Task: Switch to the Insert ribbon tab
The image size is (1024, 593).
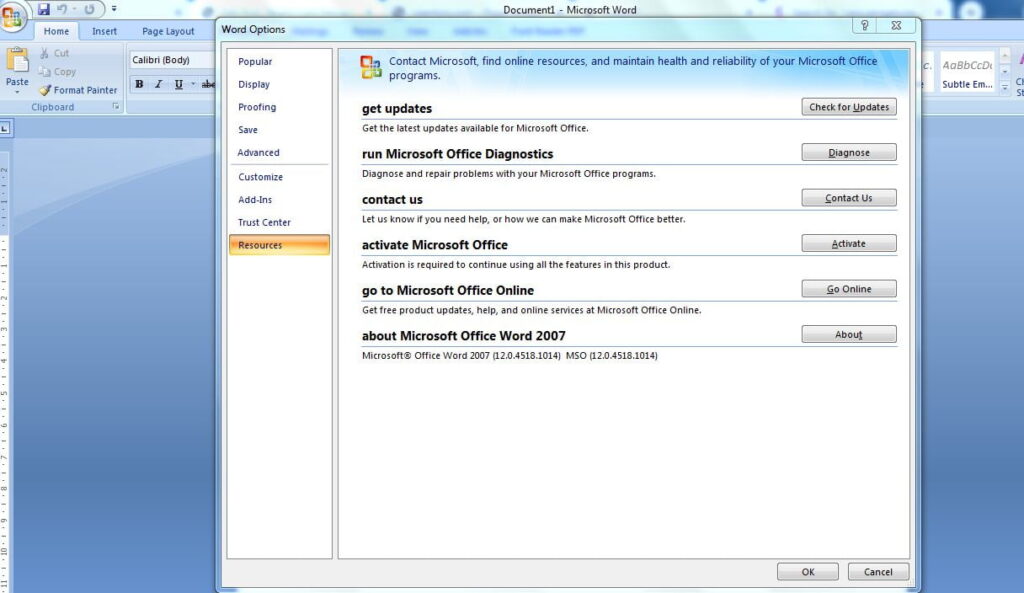Action: (104, 31)
